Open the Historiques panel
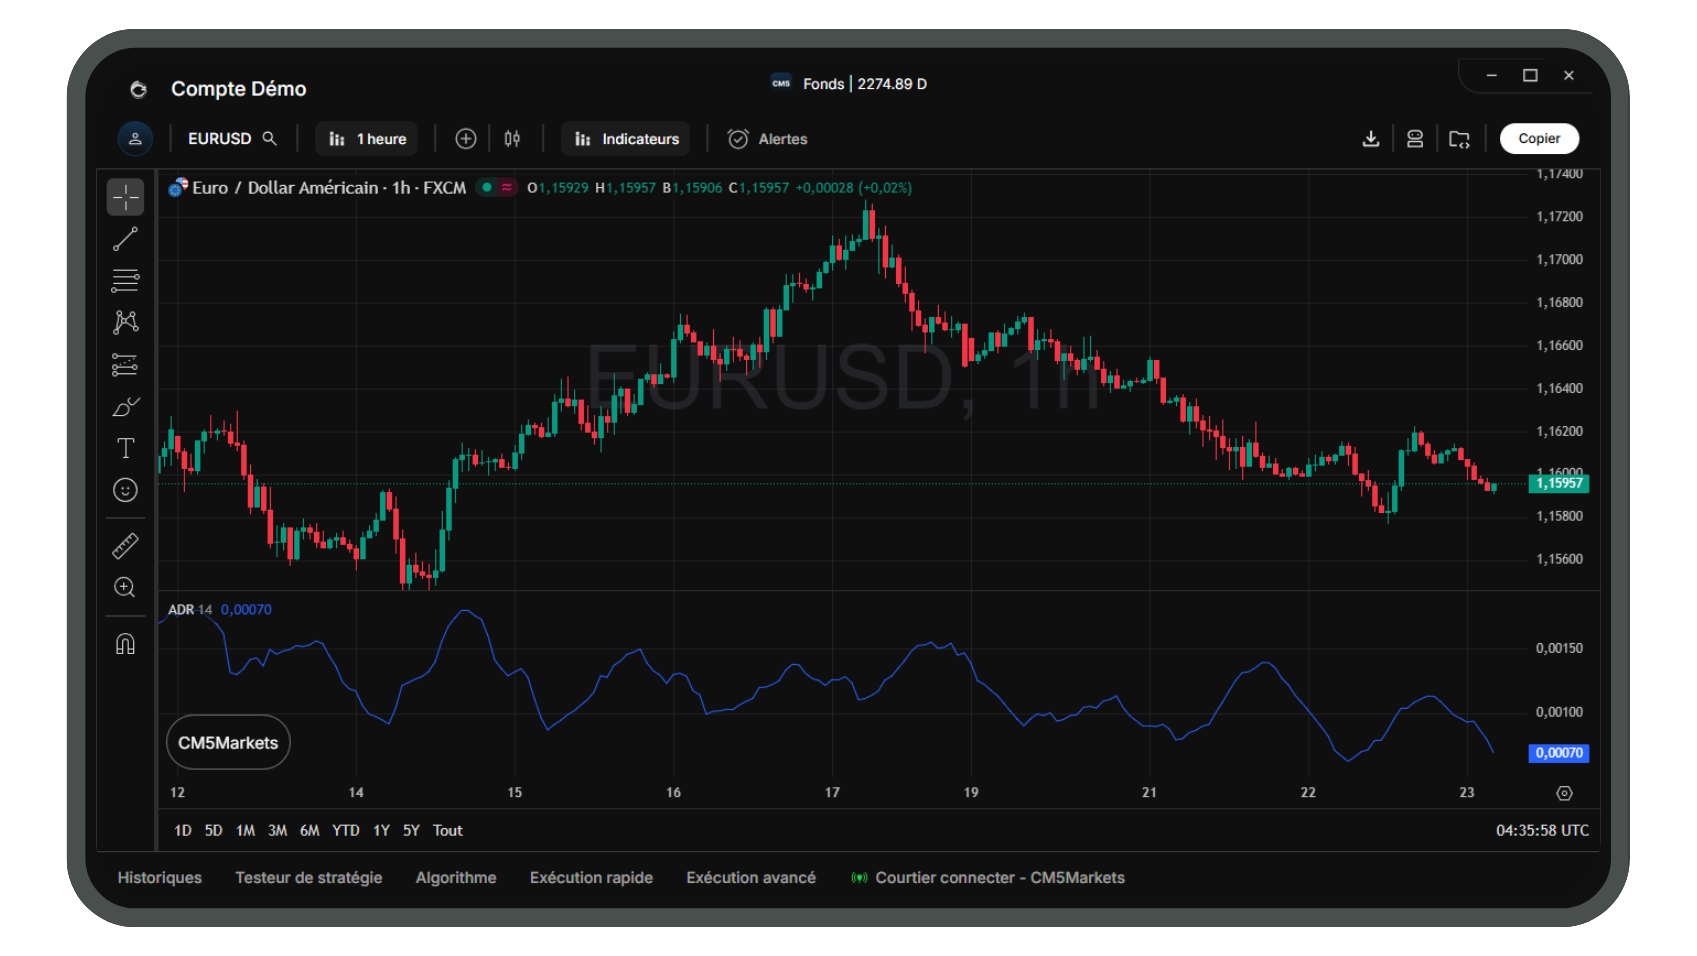This screenshot has width=1697, height=956. coord(159,877)
